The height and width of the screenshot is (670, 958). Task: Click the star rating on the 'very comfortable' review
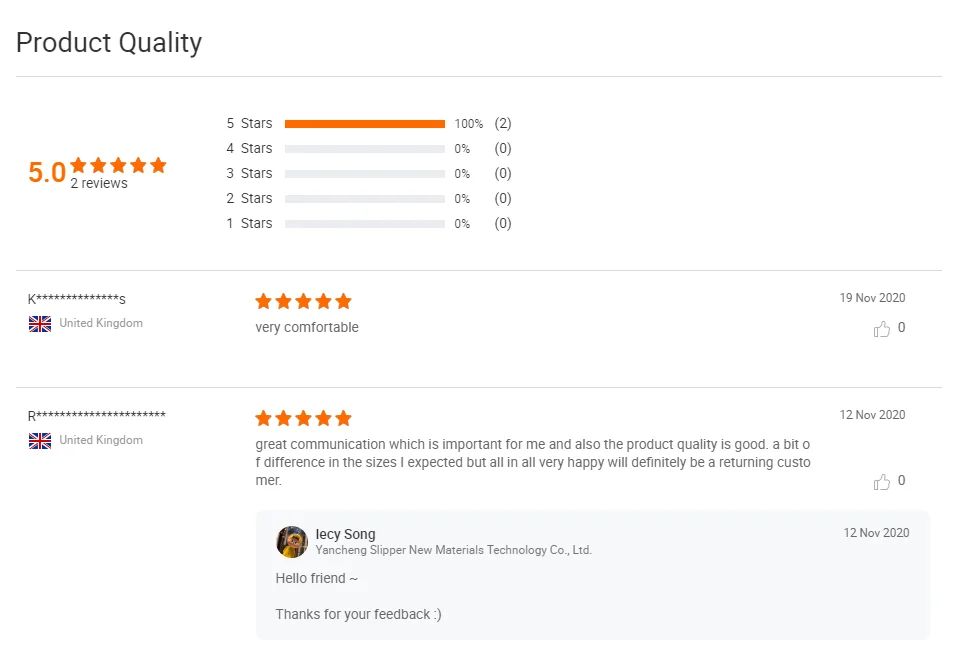(303, 301)
